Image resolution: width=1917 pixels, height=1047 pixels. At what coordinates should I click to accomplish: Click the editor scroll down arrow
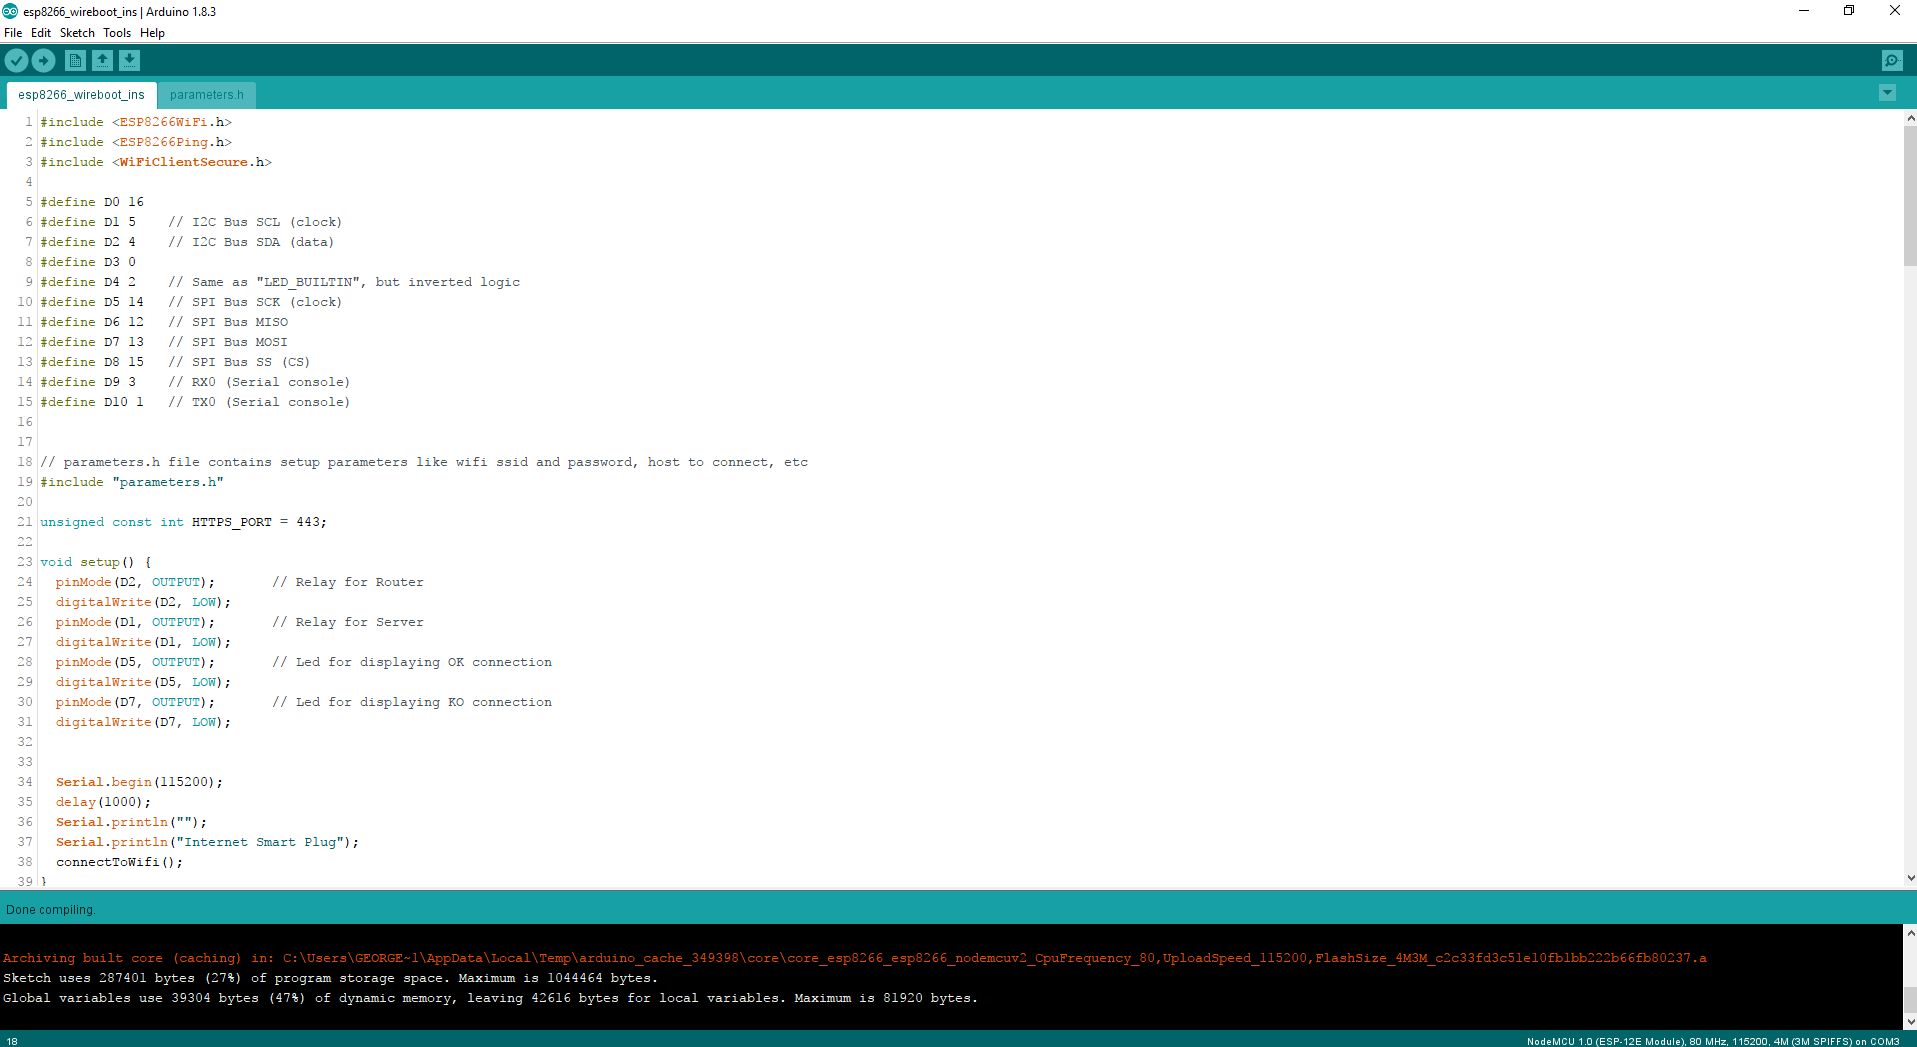coord(1910,878)
